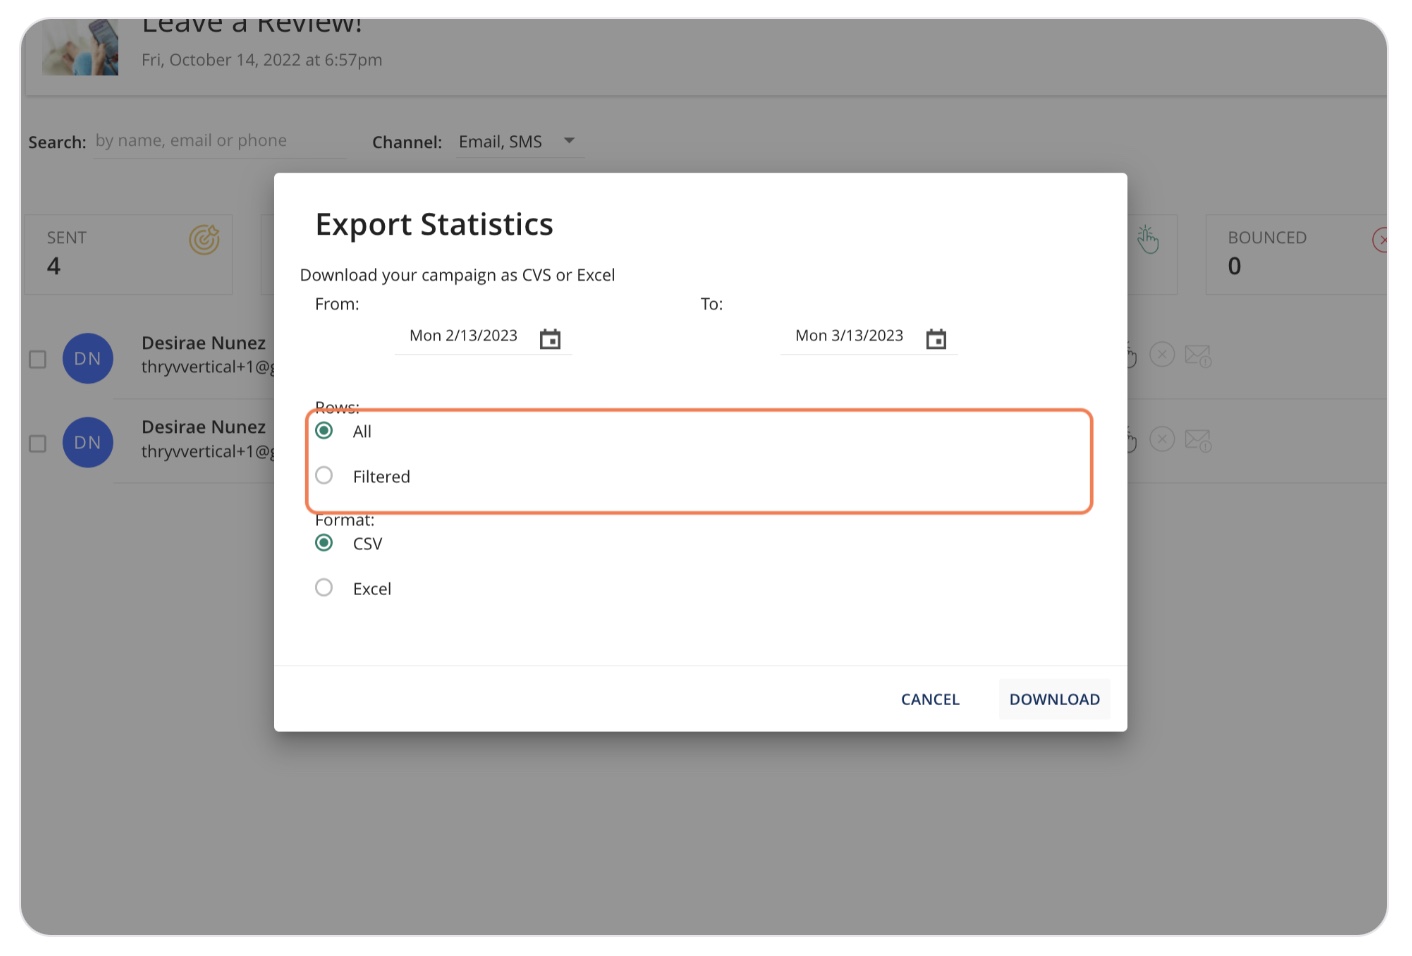The image size is (1412, 956).
Task: Tick the checkbox for first Desirae Nunez
Action: pos(38,359)
